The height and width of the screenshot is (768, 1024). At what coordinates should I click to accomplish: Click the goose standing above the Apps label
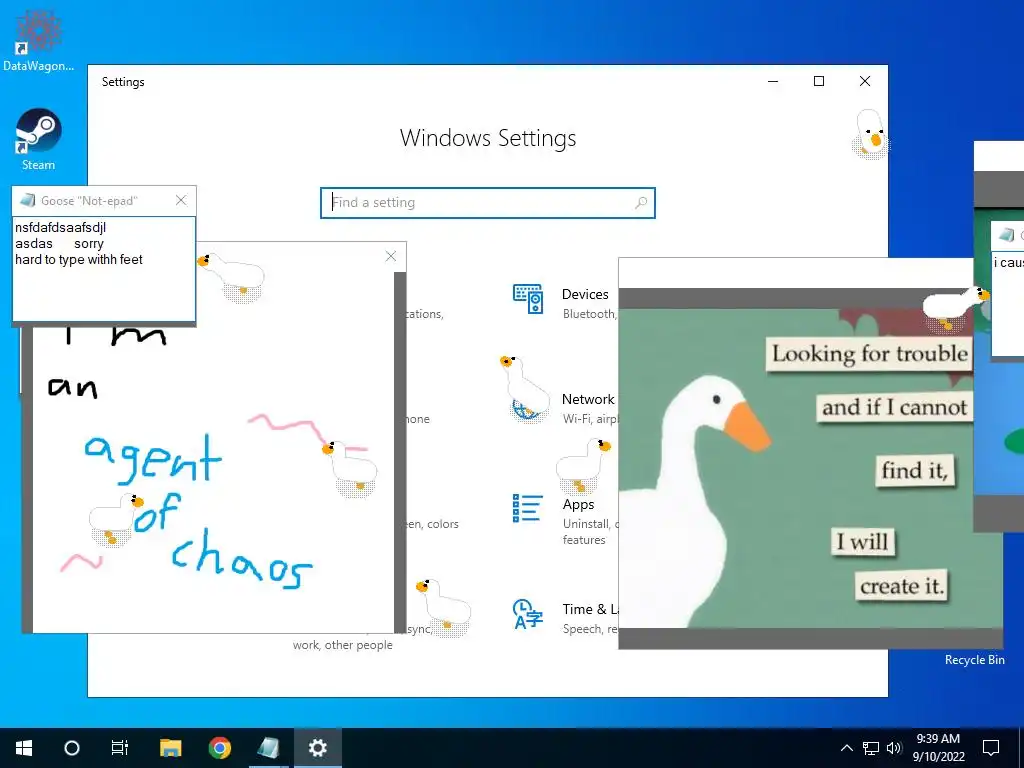[583, 465]
